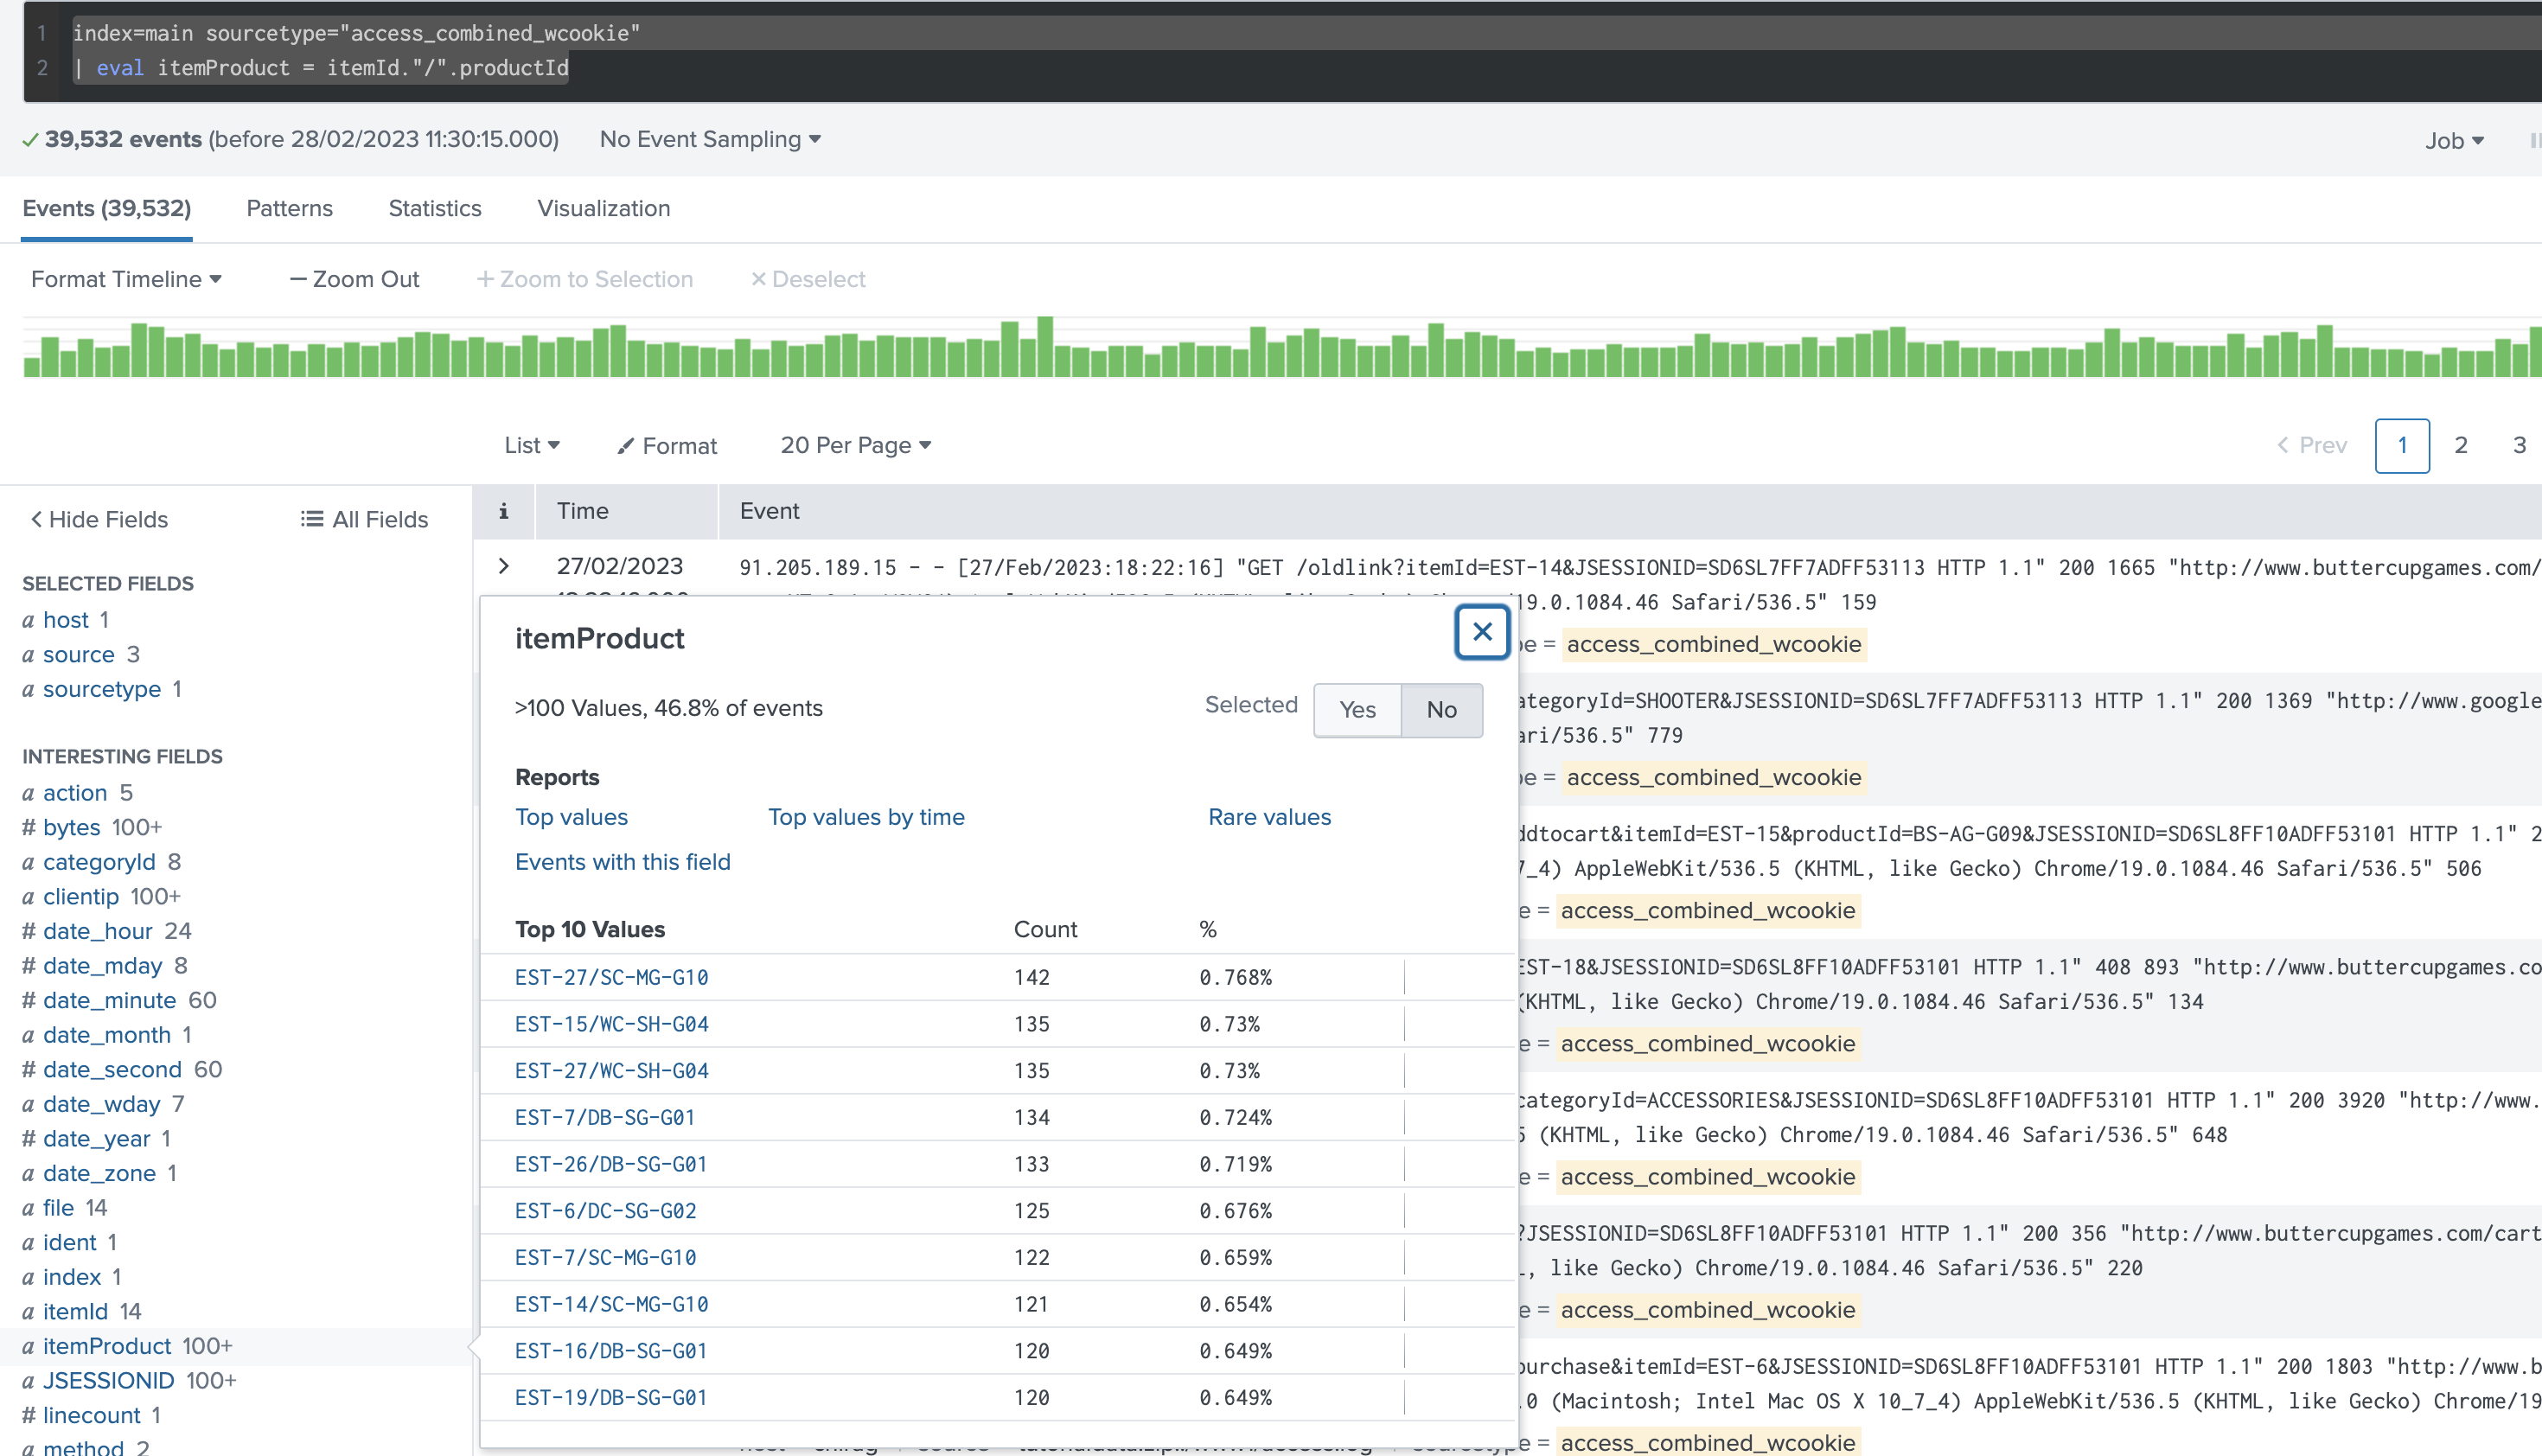The height and width of the screenshot is (1456, 2542).
Task: Click the info column header icon
Action: tap(504, 510)
